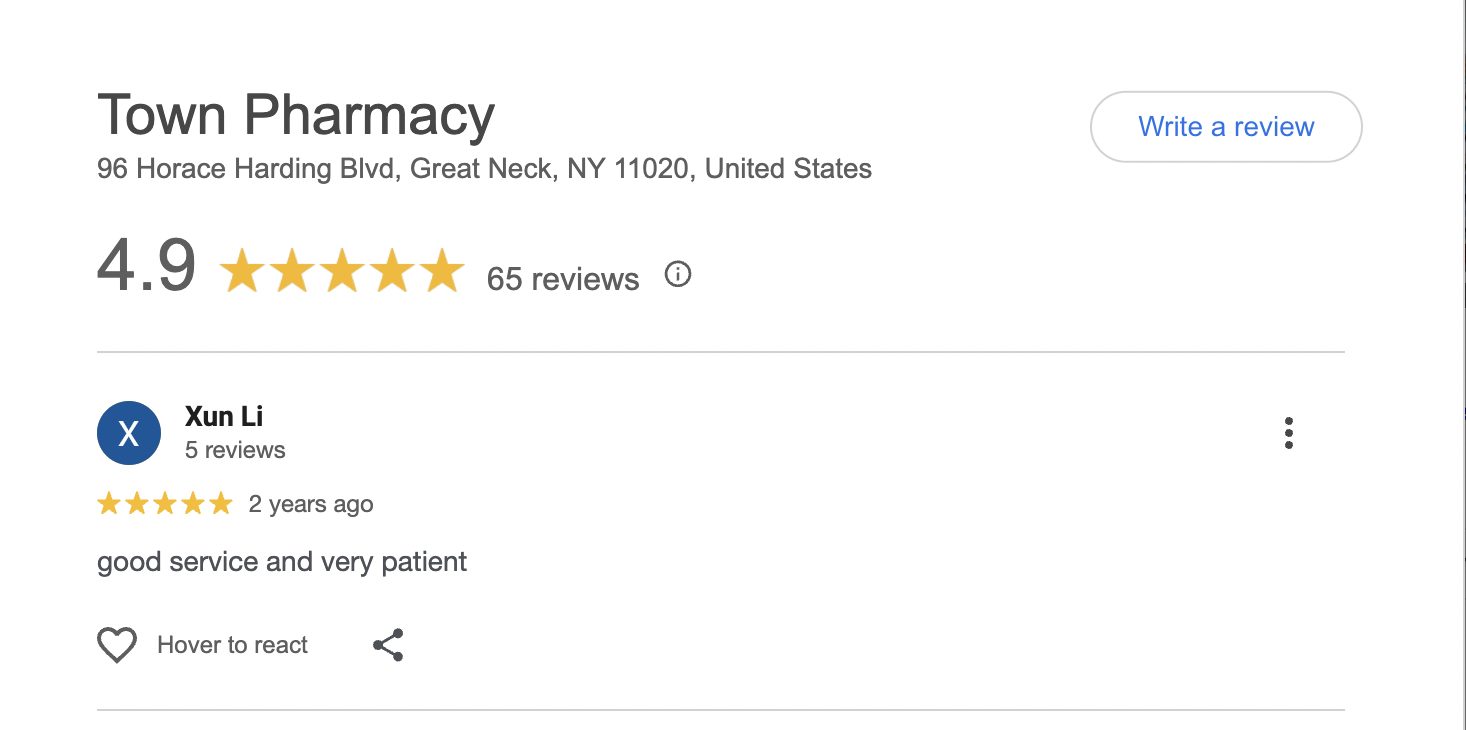Viewport: 1466px width, 730px height.
Task: Click the 5 reviews text under Xun Li
Action: click(x=235, y=450)
